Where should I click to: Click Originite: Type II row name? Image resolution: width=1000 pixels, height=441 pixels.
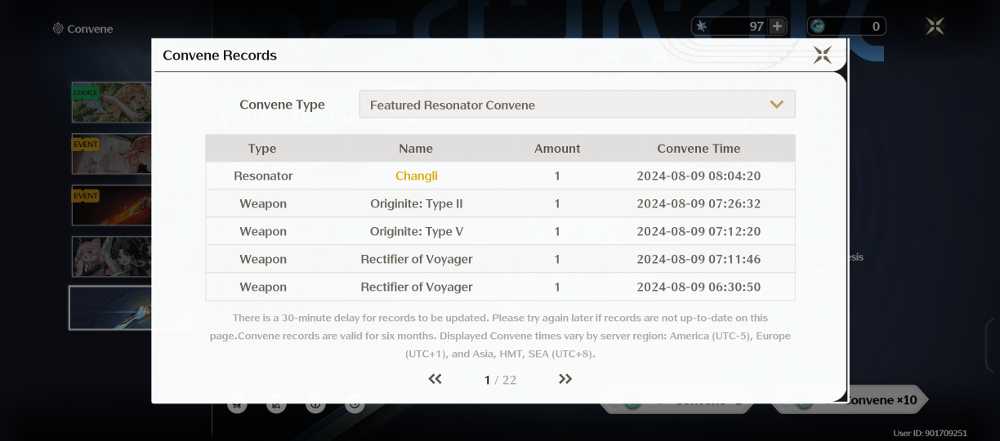coord(416,204)
